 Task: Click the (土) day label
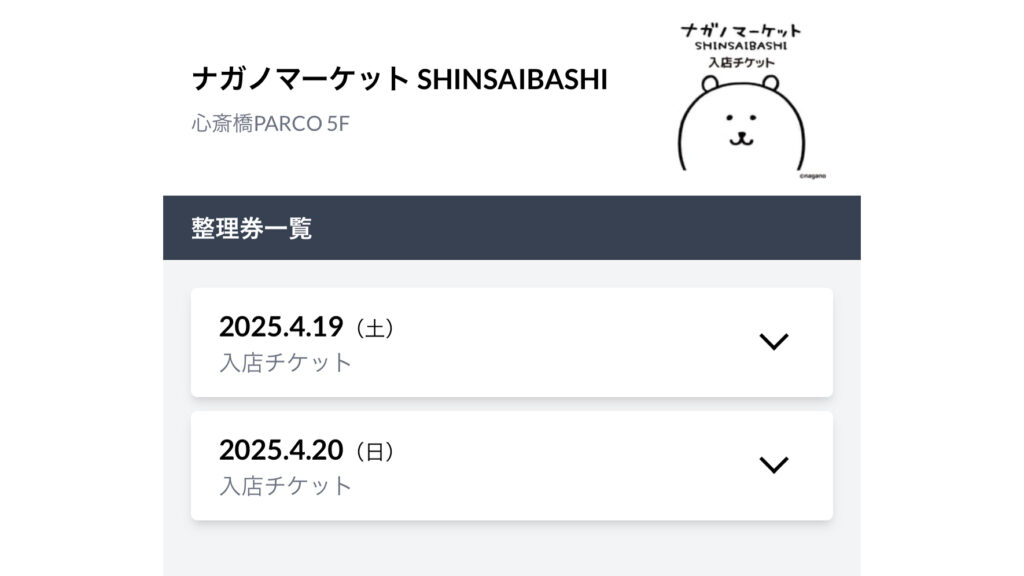[375, 328]
